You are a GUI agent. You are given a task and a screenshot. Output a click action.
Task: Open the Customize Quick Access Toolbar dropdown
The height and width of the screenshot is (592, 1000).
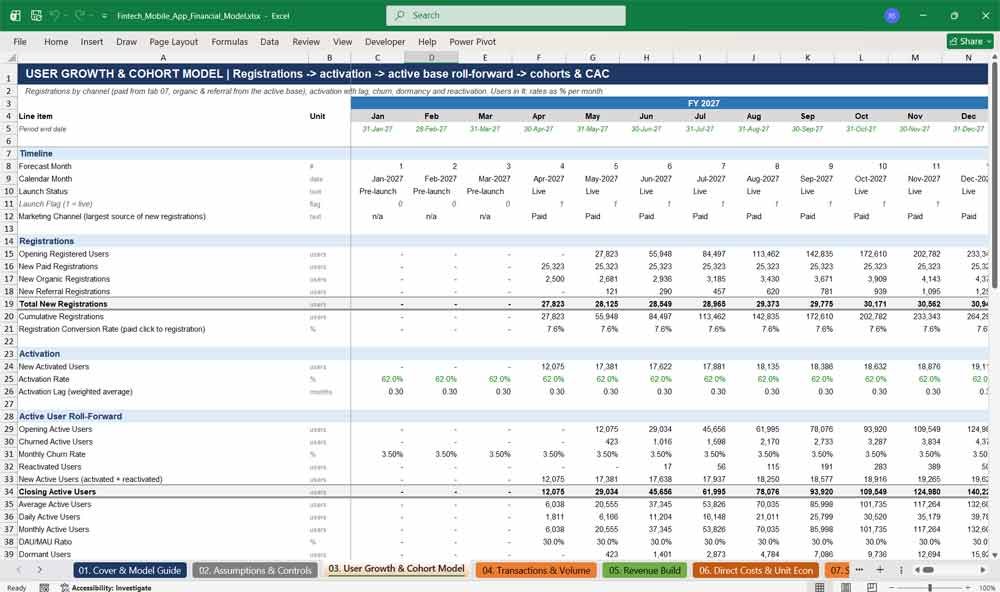[104, 16]
